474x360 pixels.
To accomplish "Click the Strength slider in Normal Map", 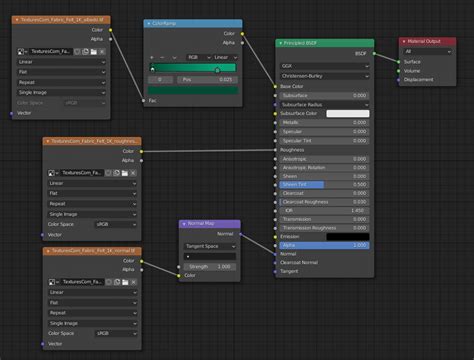I will [x=210, y=267].
